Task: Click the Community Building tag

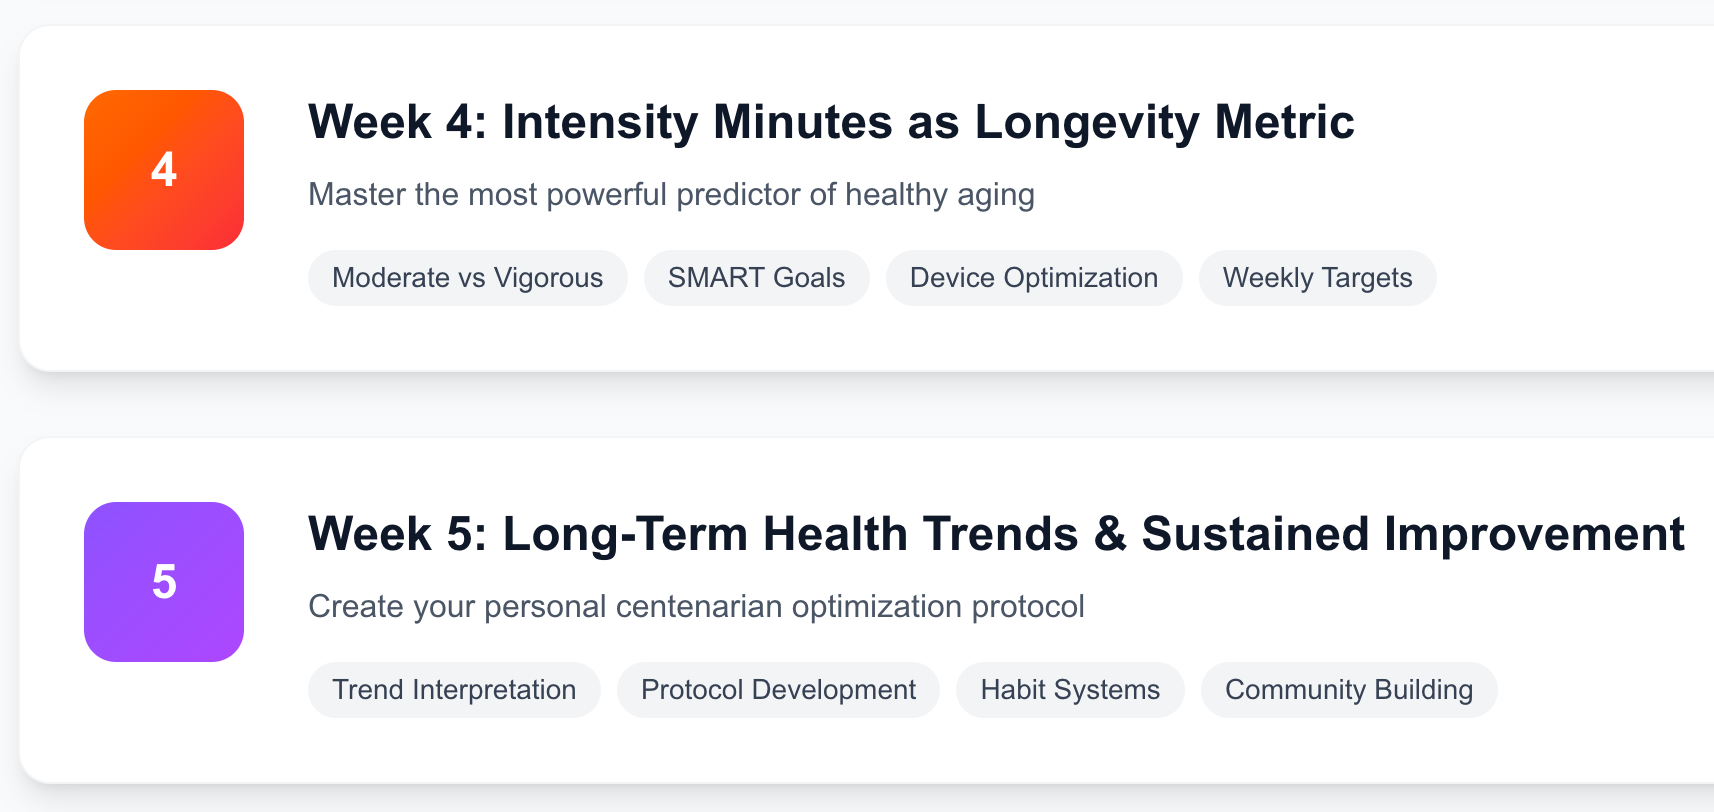Action: click(1348, 690)
